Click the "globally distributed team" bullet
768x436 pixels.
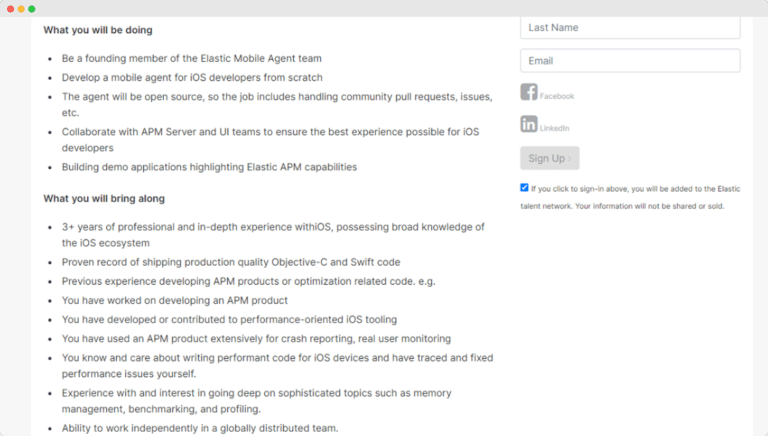(200, 428)
